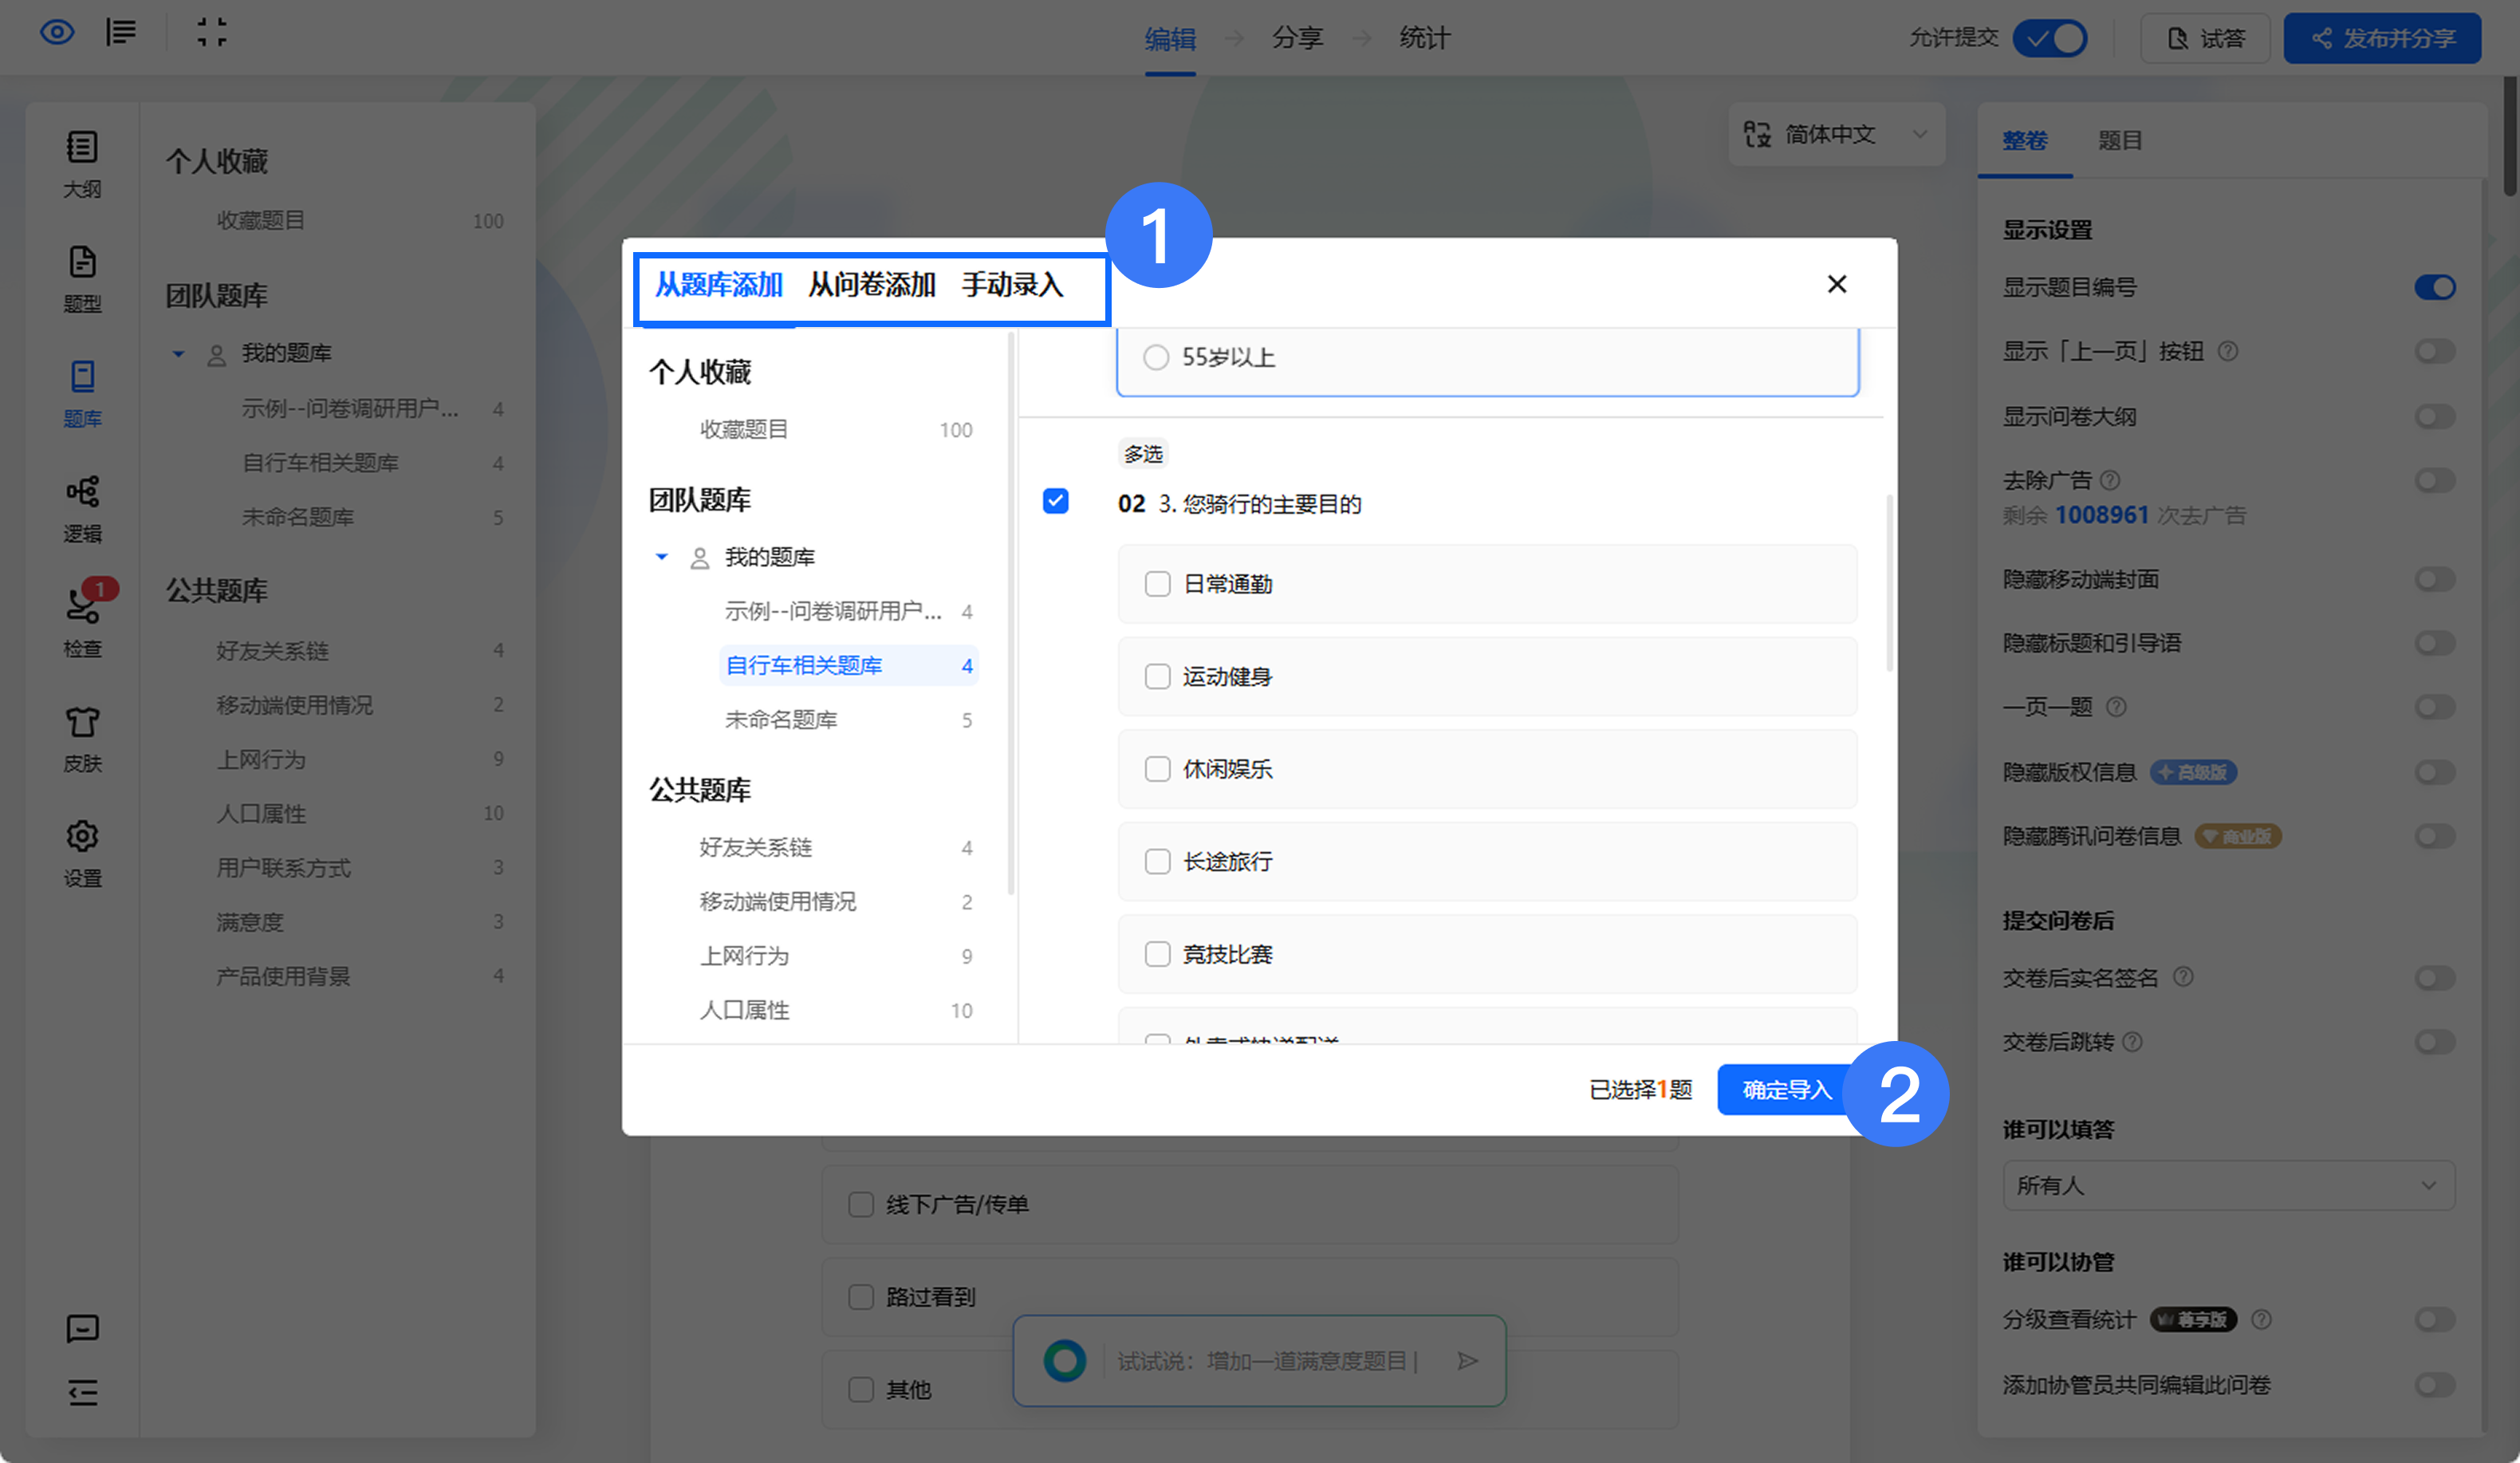Select 人口属性 in dialog
Screen dimensions: 2520x1463
pos(835,1011)
